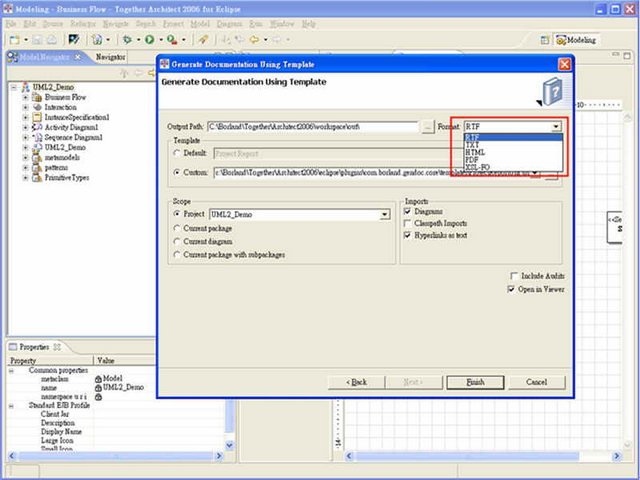
Task: Click the Properties view icon in its tab
Action: tap(13, 347)
